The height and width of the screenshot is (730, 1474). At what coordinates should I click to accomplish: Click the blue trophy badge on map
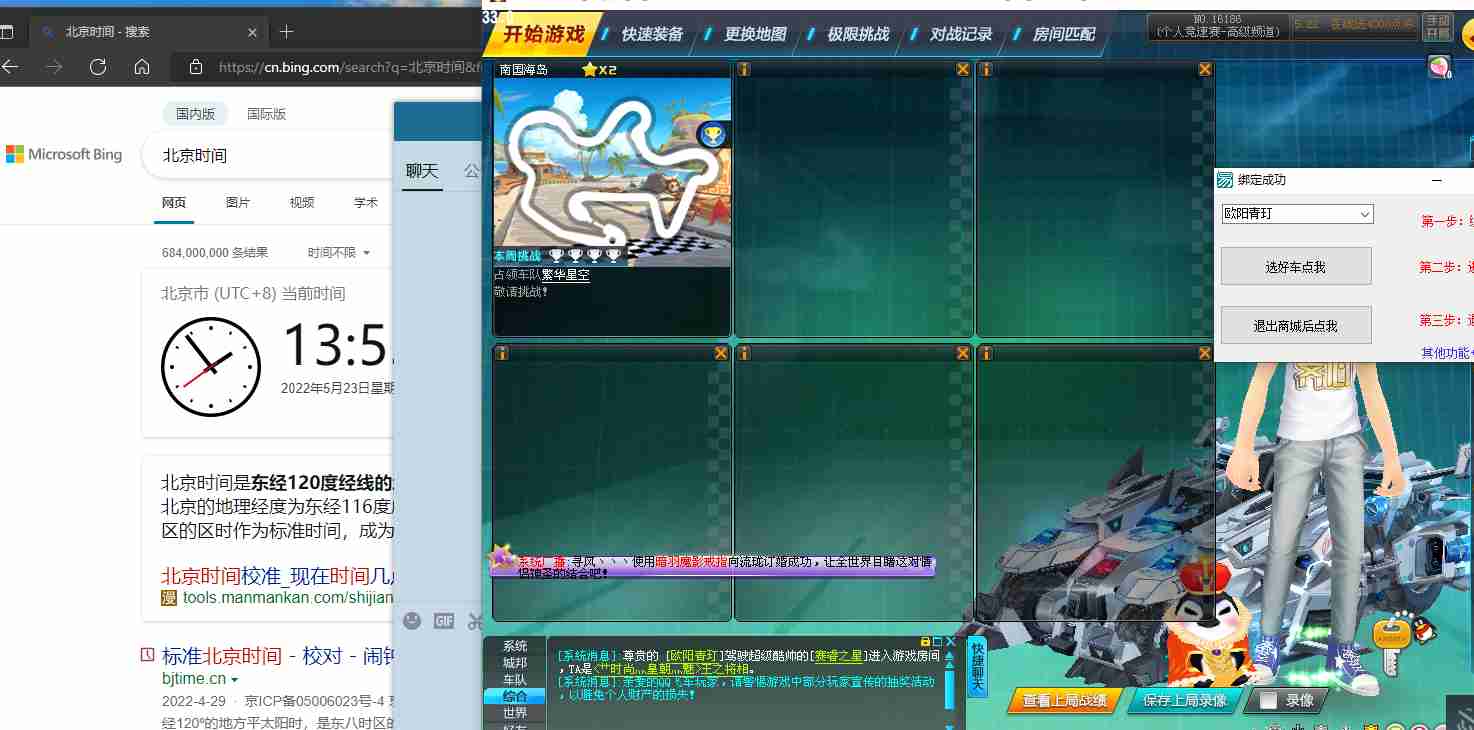(712, 135)
